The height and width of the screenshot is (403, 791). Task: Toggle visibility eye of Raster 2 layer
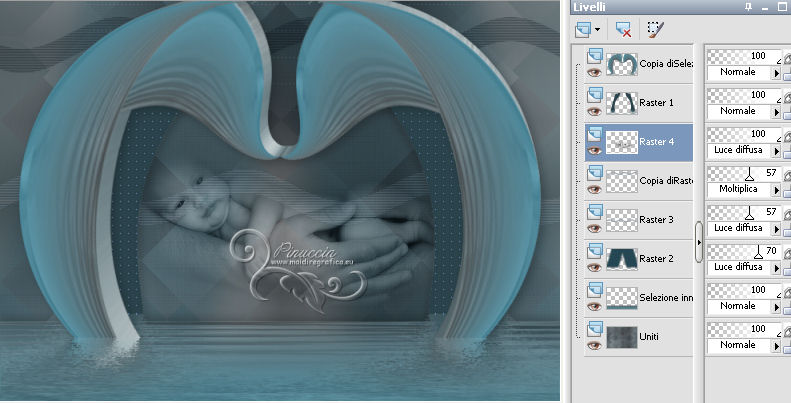point(594,267)
